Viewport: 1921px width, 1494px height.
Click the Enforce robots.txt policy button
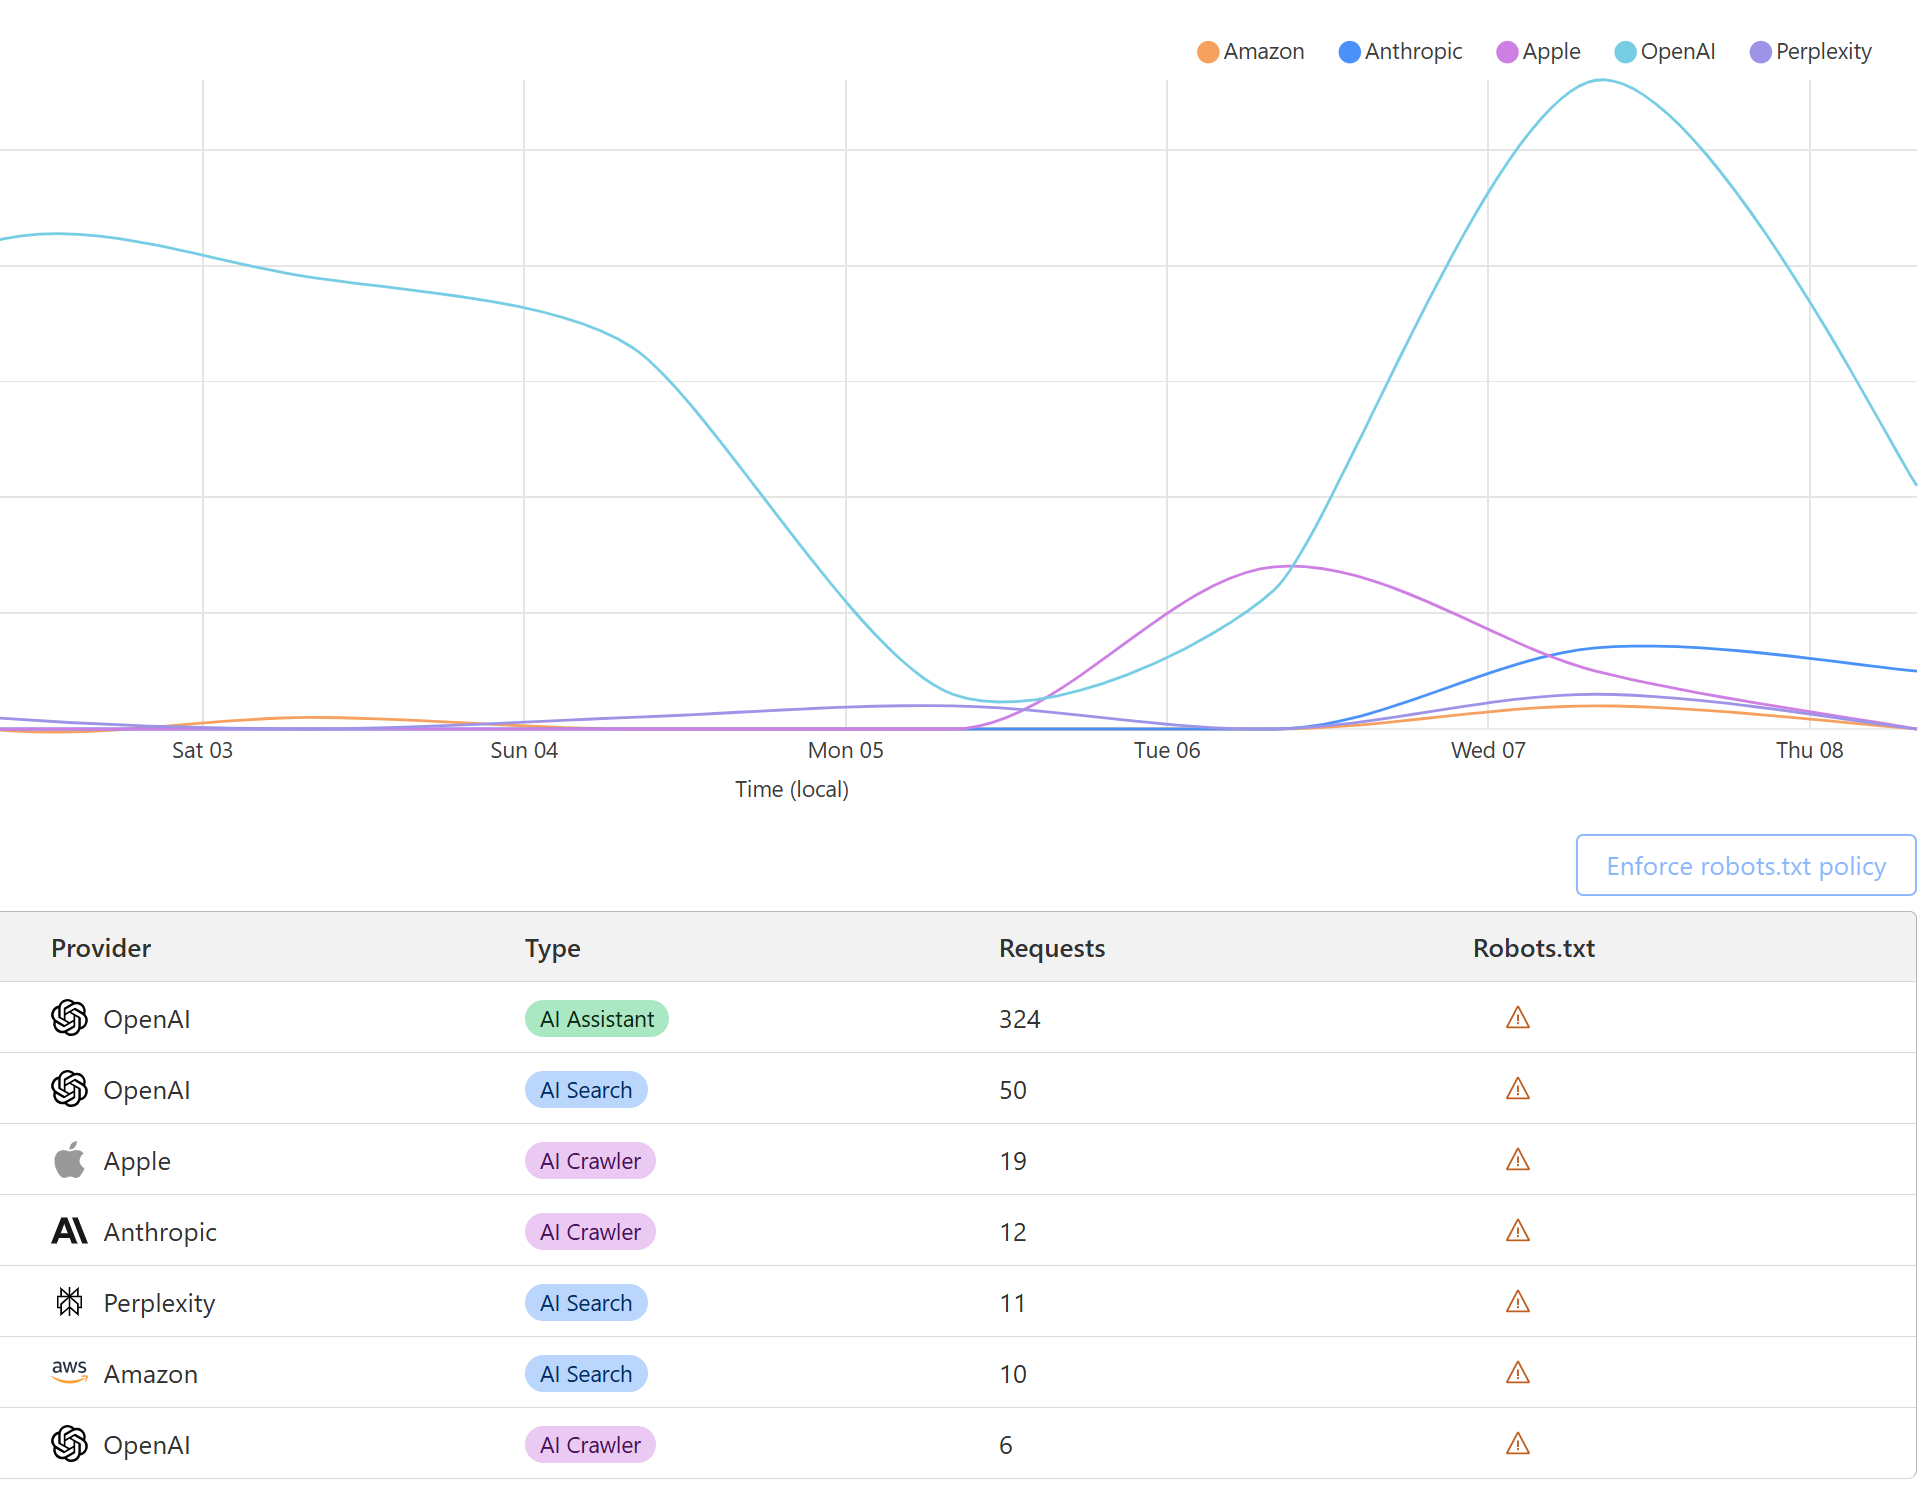(1746, 866)
